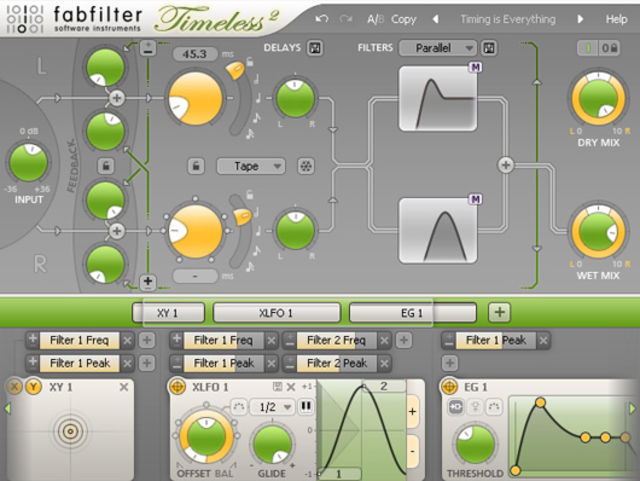This screenshot has width=640, height=481.
Task: Toggle the invert sign on XY 1's Filter 1 Freq
Action: (x=33, y=339)
